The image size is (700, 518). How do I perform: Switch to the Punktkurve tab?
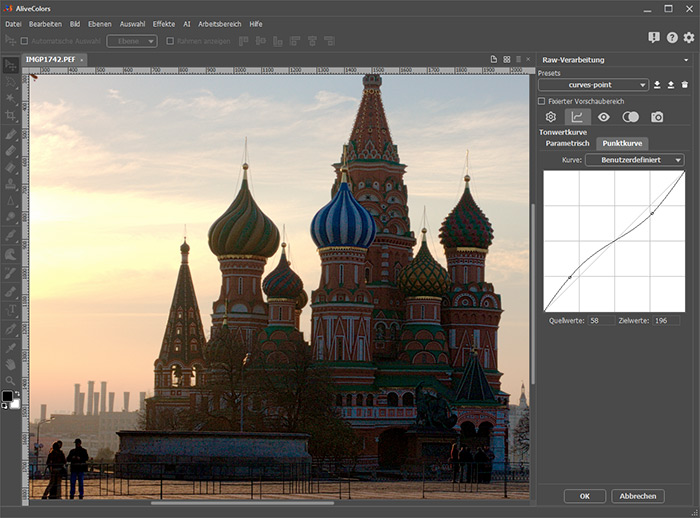tap(622, 143)
